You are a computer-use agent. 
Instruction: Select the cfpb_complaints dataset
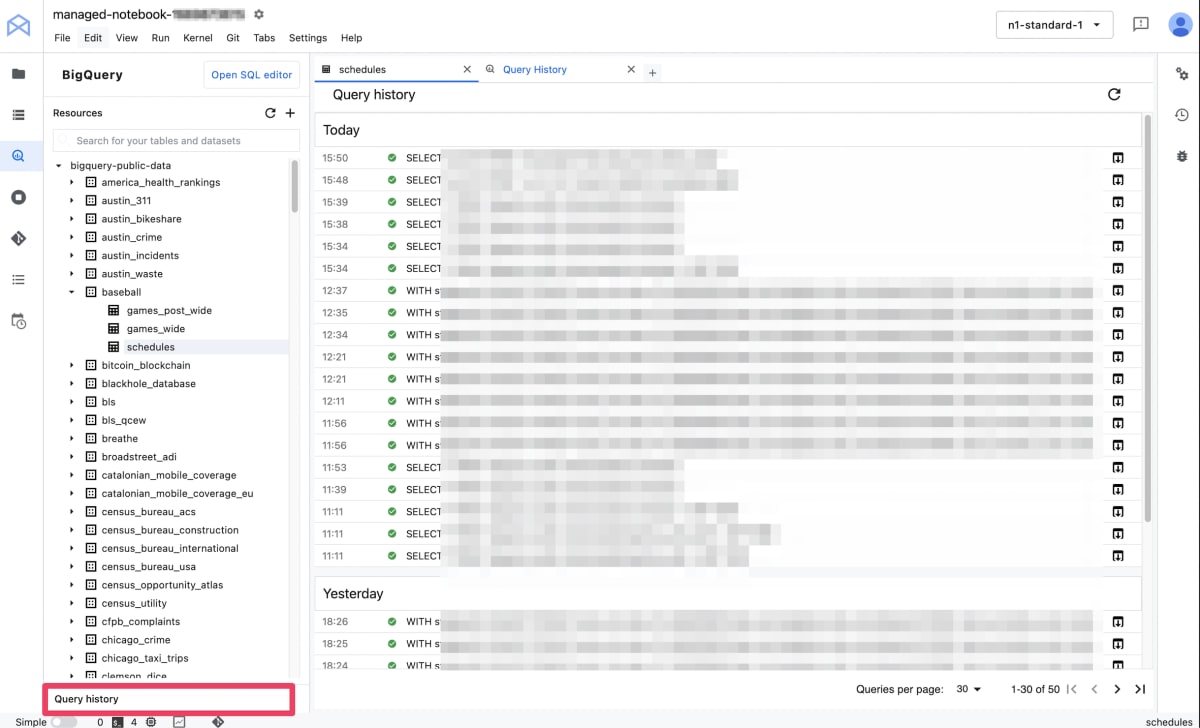click(141, 622)
